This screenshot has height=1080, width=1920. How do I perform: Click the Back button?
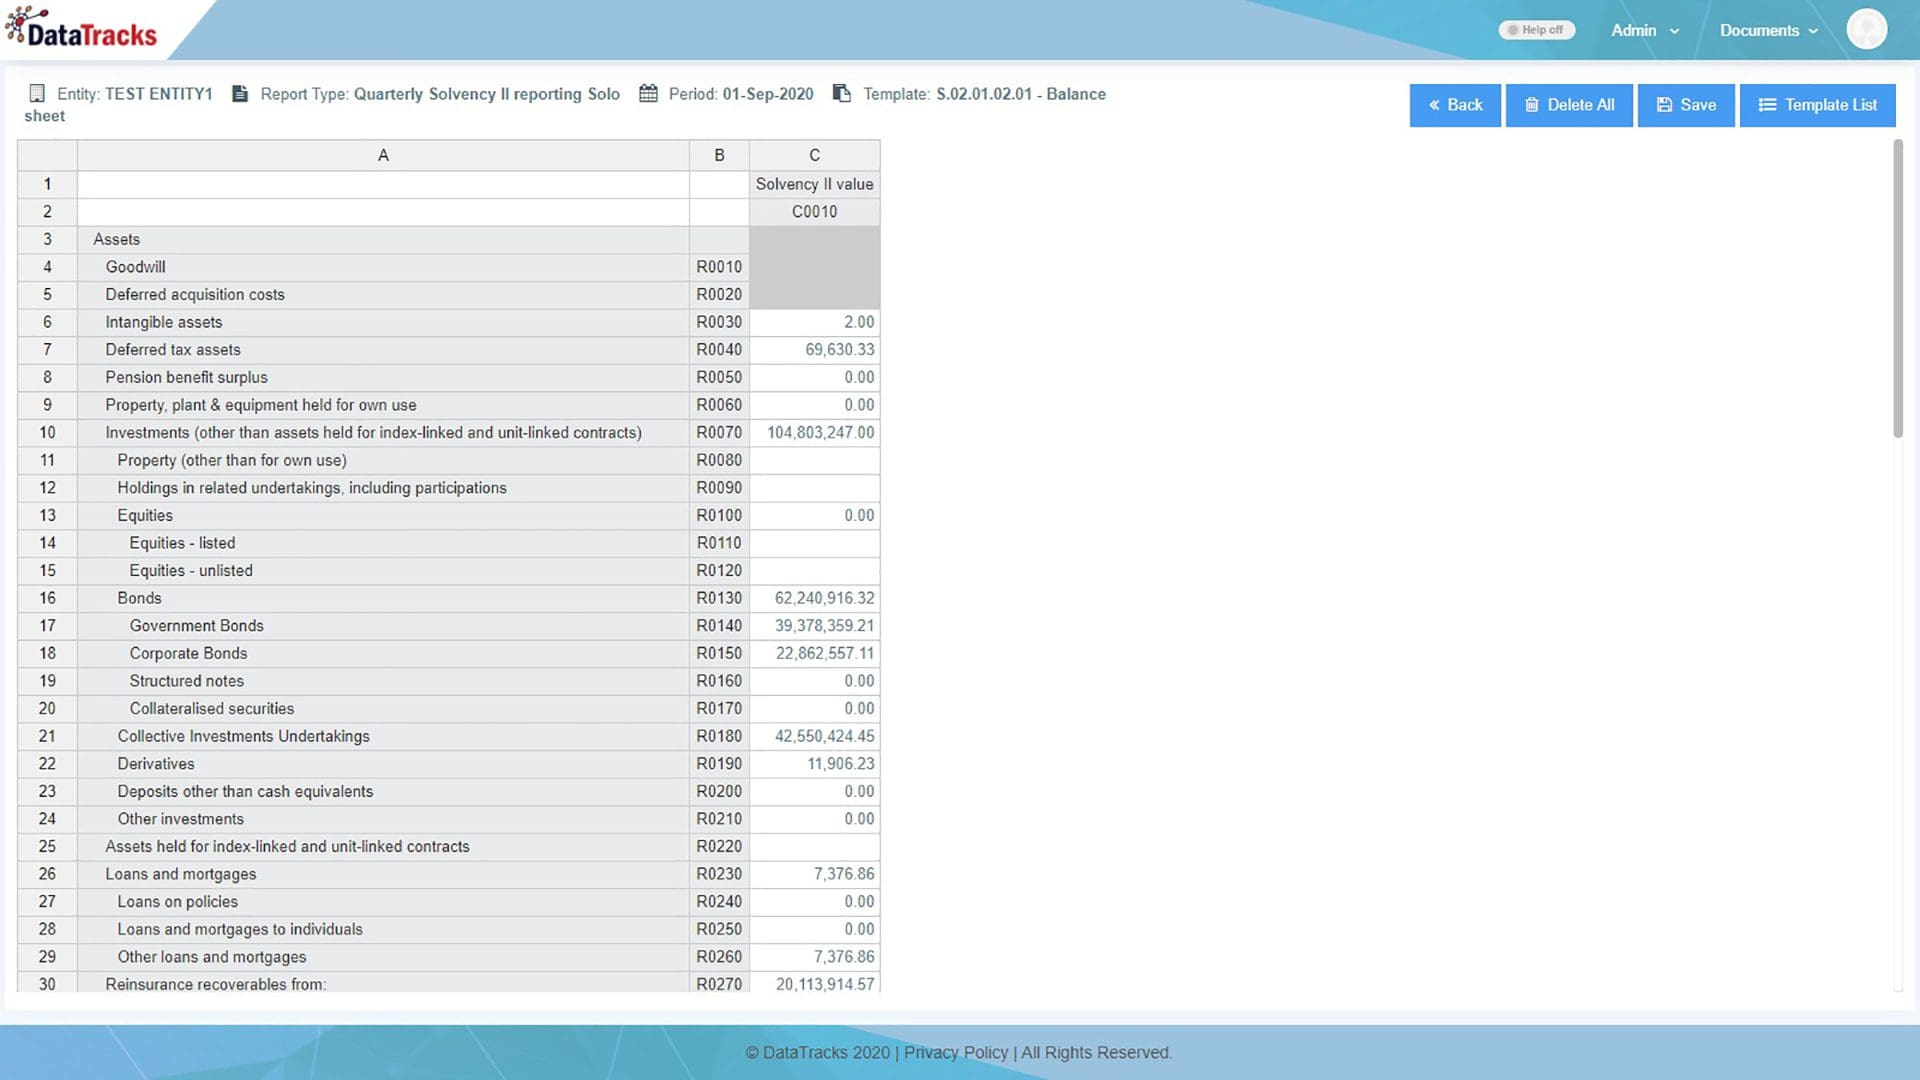click(x=1455, y=105)
